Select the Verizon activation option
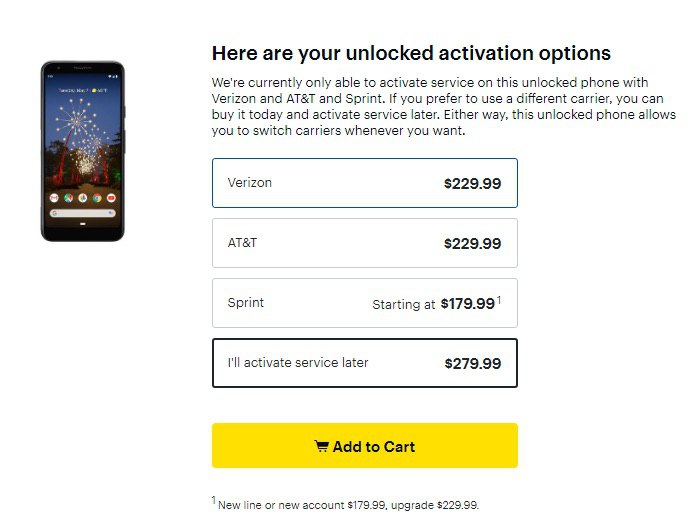This screenshot has height=522, width=691. (x=364, y=183)
